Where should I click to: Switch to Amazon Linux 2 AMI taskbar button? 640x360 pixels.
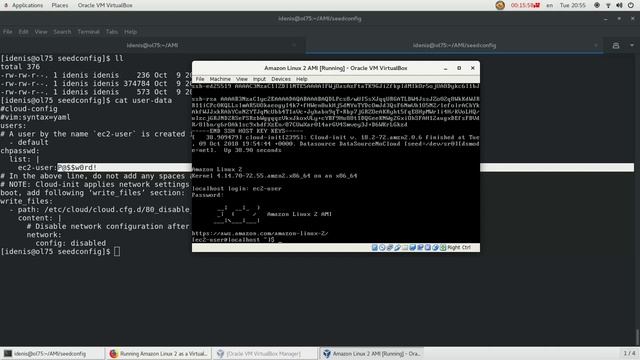point(371,353)
